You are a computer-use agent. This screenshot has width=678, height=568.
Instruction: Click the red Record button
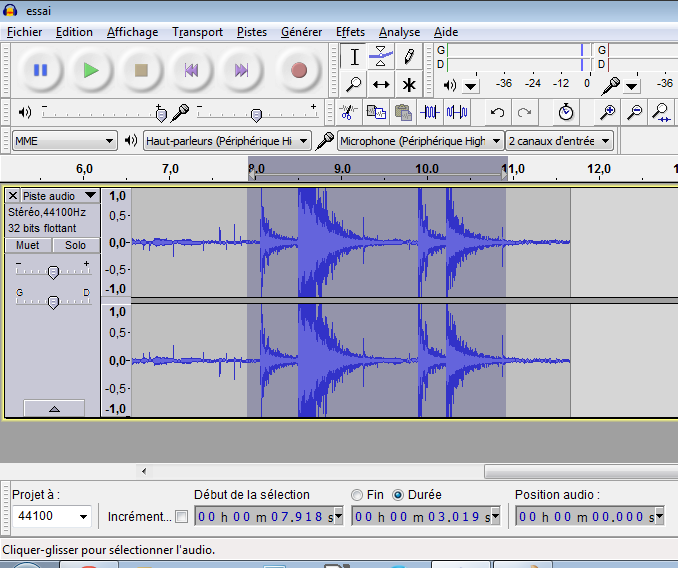pyautogui.click(x=298, y=70)
